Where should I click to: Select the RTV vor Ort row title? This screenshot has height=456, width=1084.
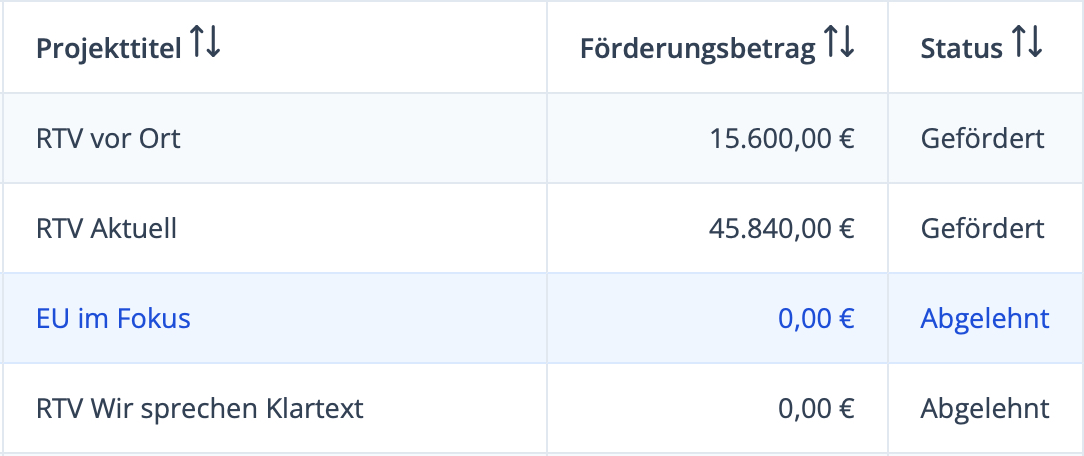108,138
